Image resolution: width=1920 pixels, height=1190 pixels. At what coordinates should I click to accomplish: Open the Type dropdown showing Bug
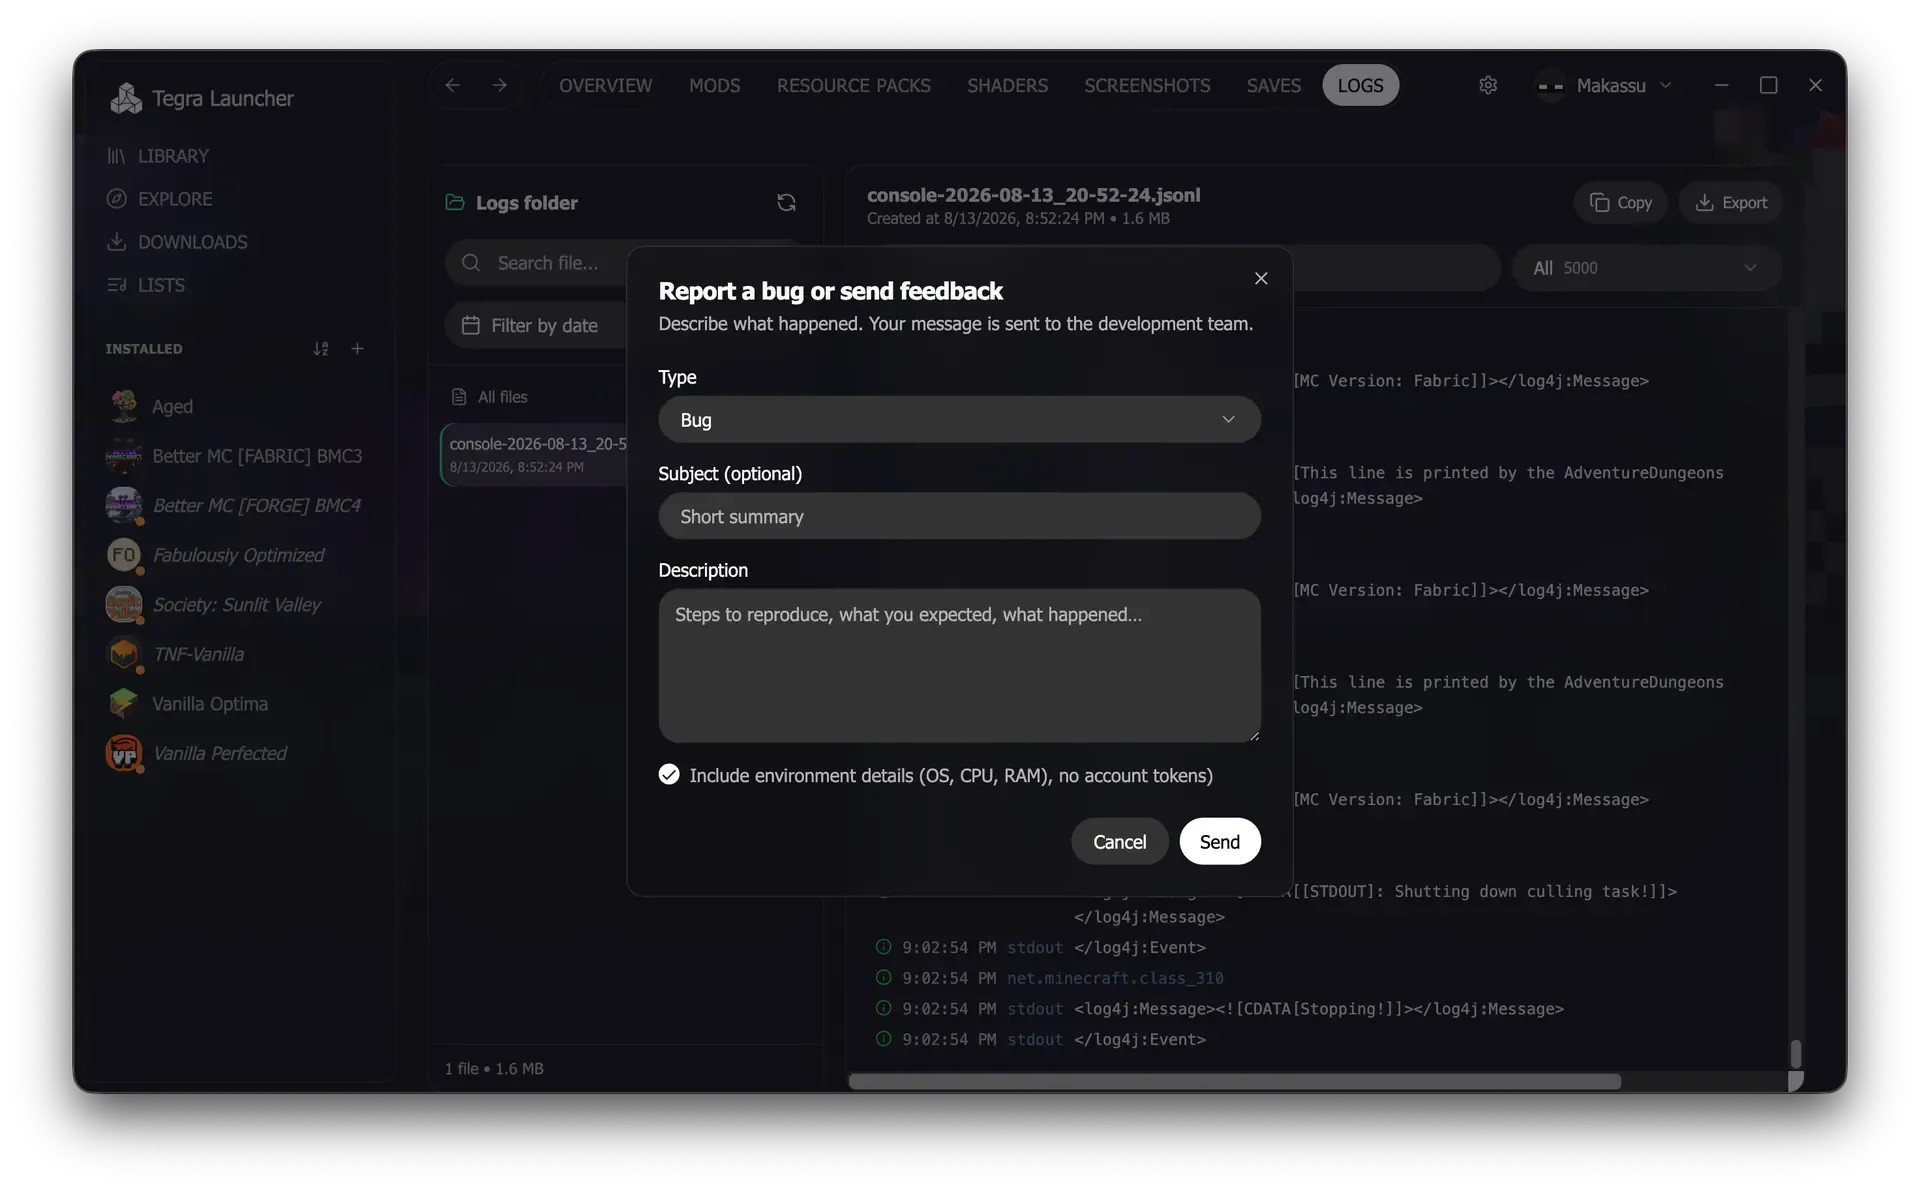(x=959, y=420)
